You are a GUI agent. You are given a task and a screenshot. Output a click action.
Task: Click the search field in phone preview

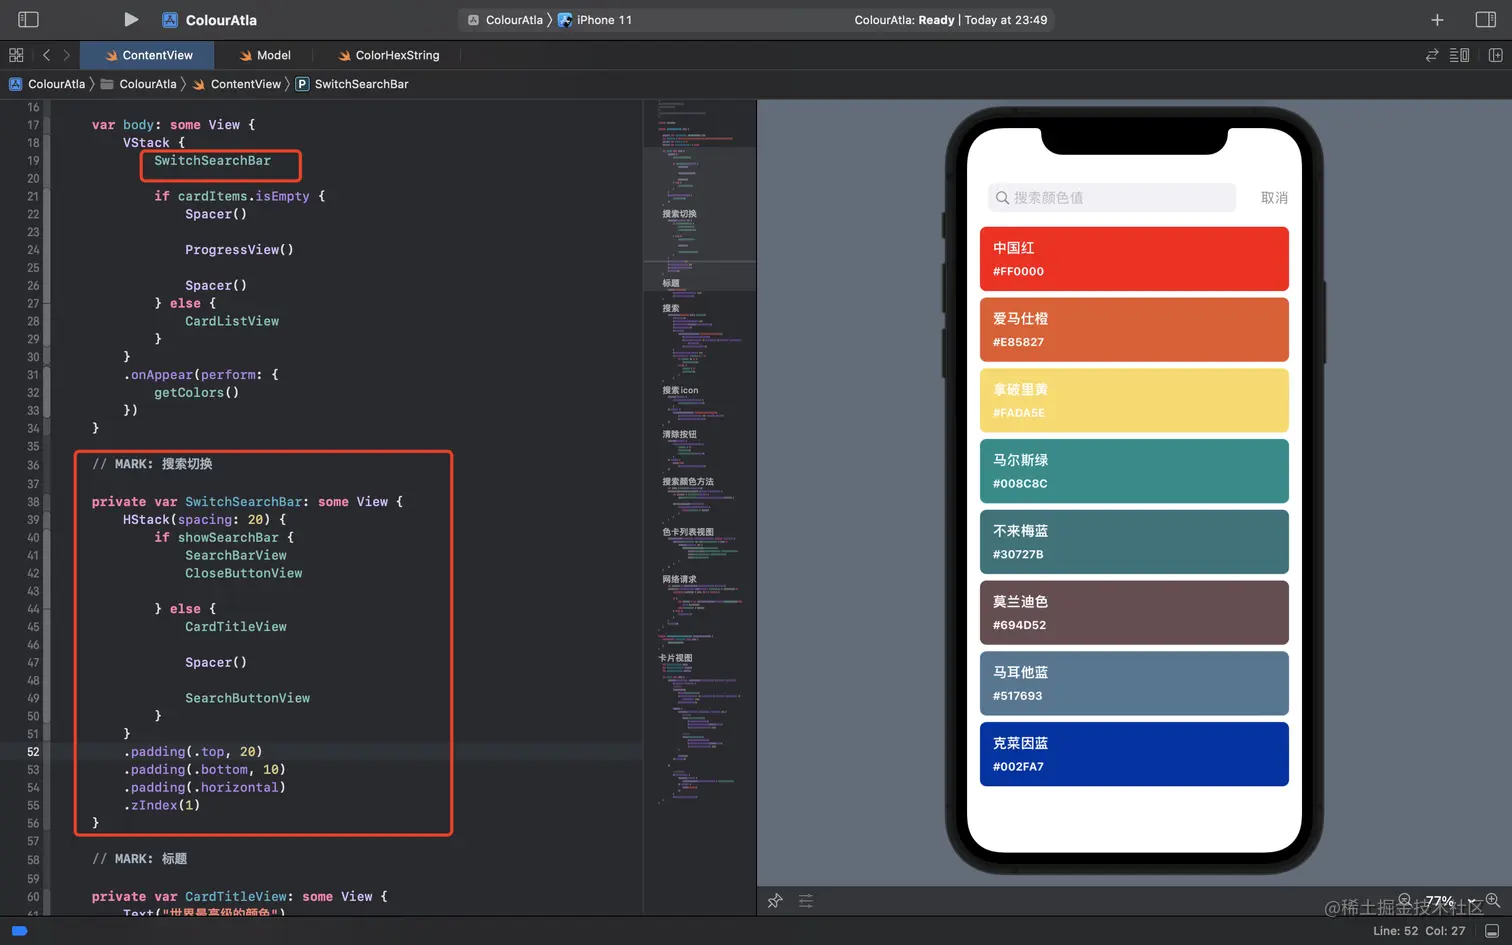[x=1111, y=197]
